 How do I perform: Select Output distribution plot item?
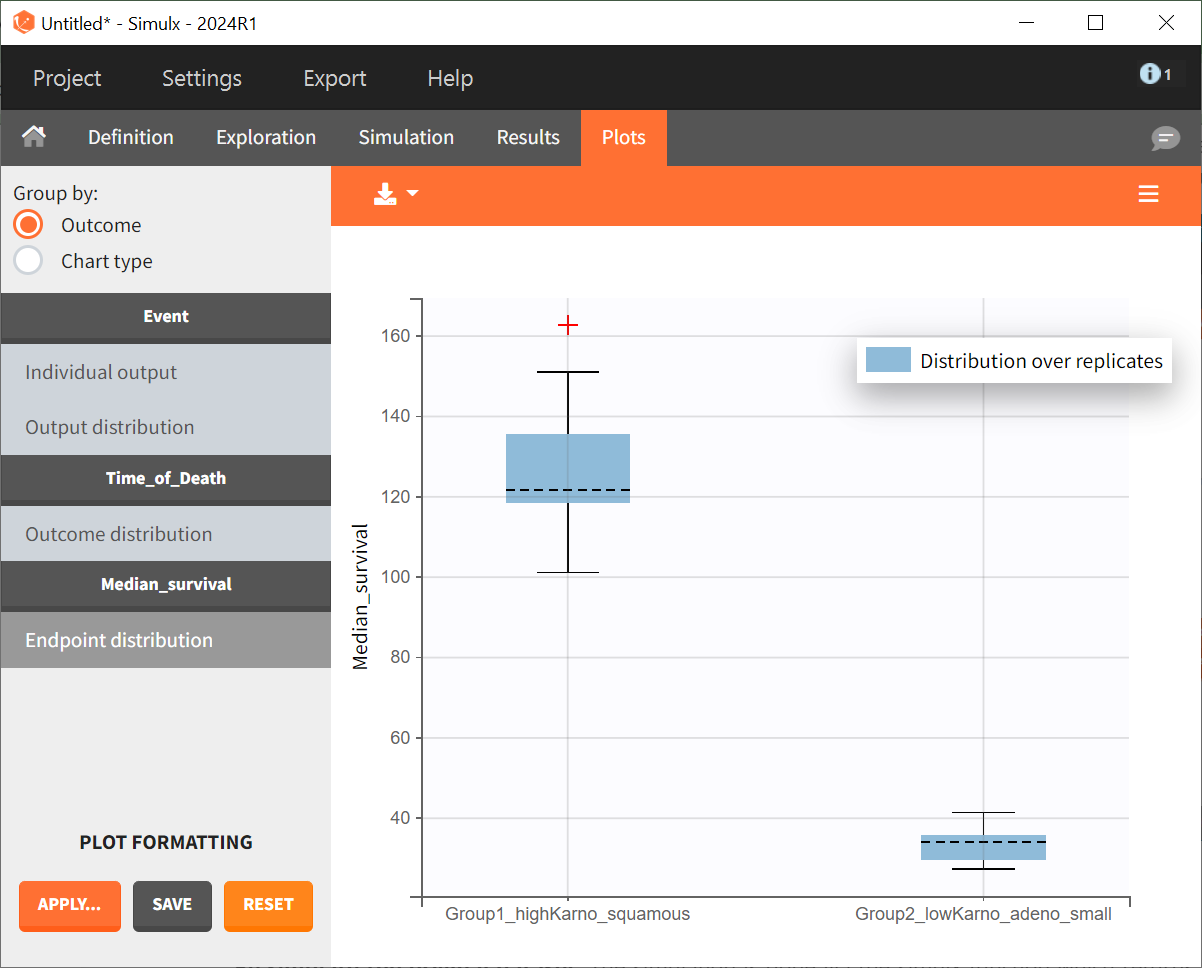click(110, 427)
